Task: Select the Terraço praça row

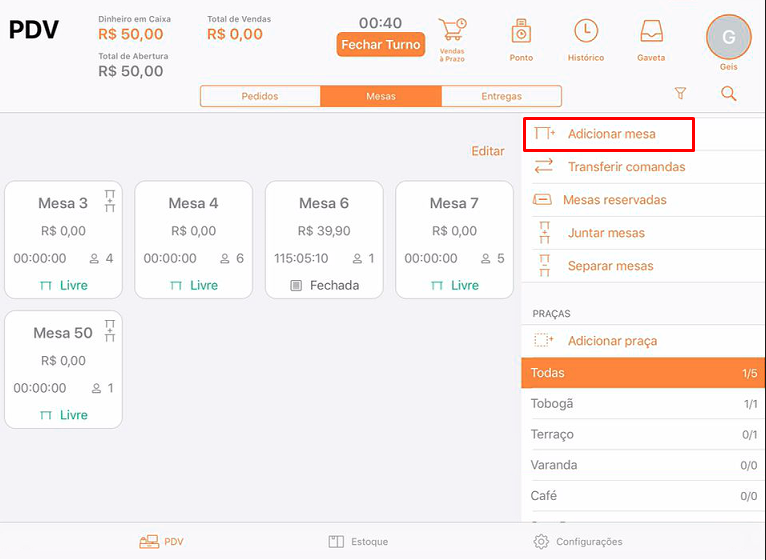Action: 643,434
